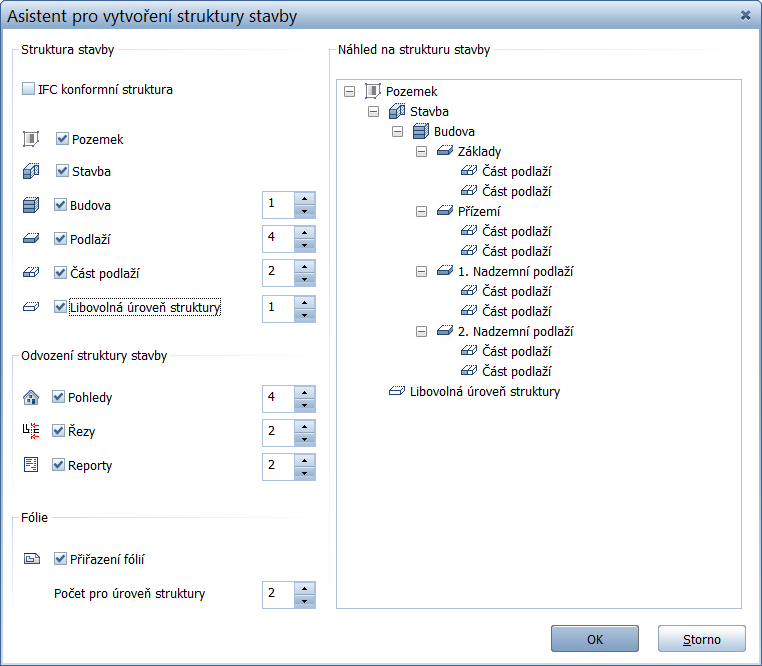Click the Základy floor icon in the tree

pos(445,151)
